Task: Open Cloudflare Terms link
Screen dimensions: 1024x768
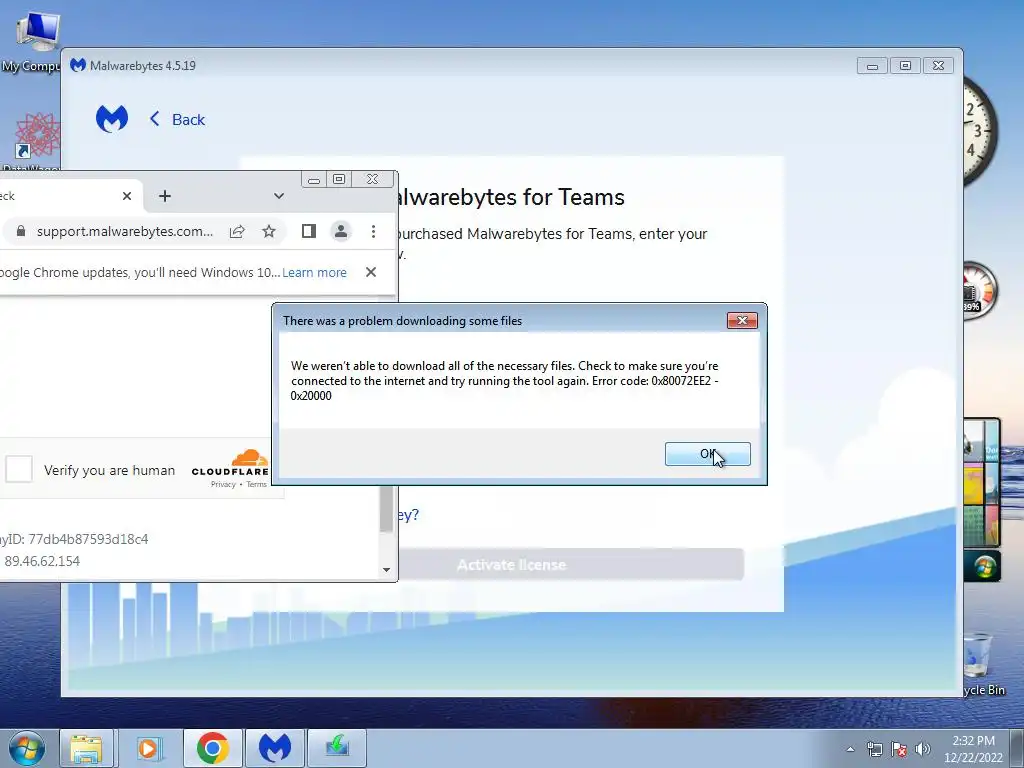Action: coord(256,484)
